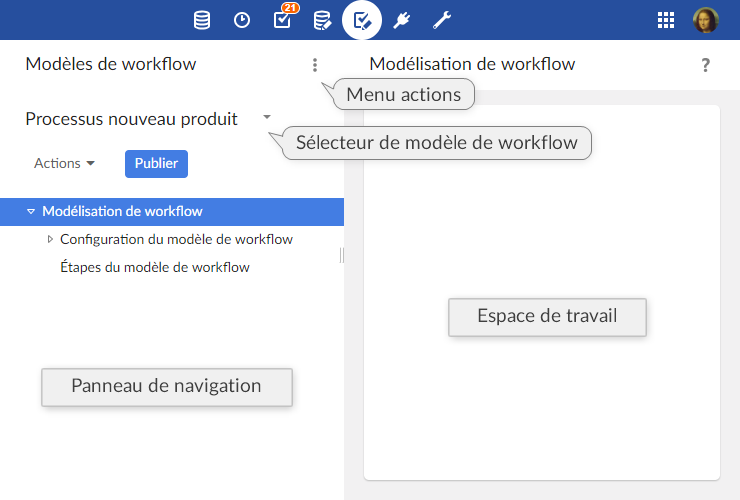Screen dimensions: 740x500
Task: Expand Configuration du modèle de workflow arrow
Action: coord(50,239)
